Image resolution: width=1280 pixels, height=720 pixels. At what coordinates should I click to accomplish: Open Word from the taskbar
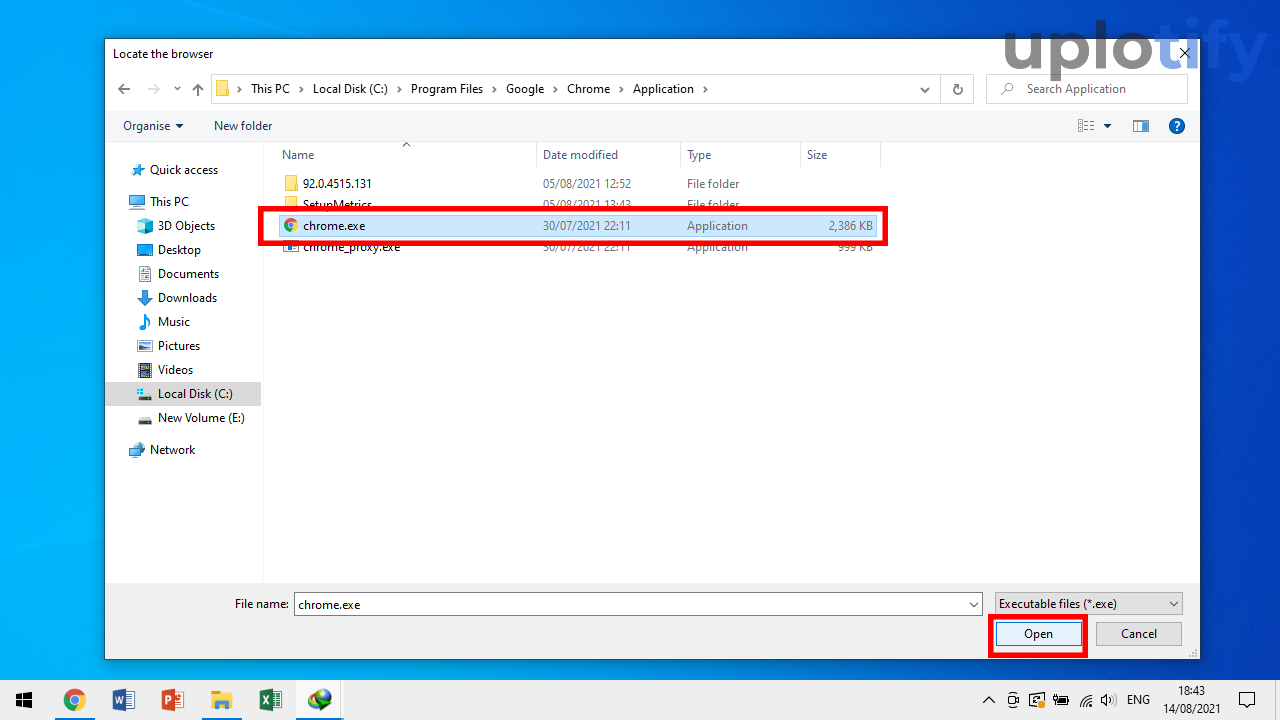[123, 700]
